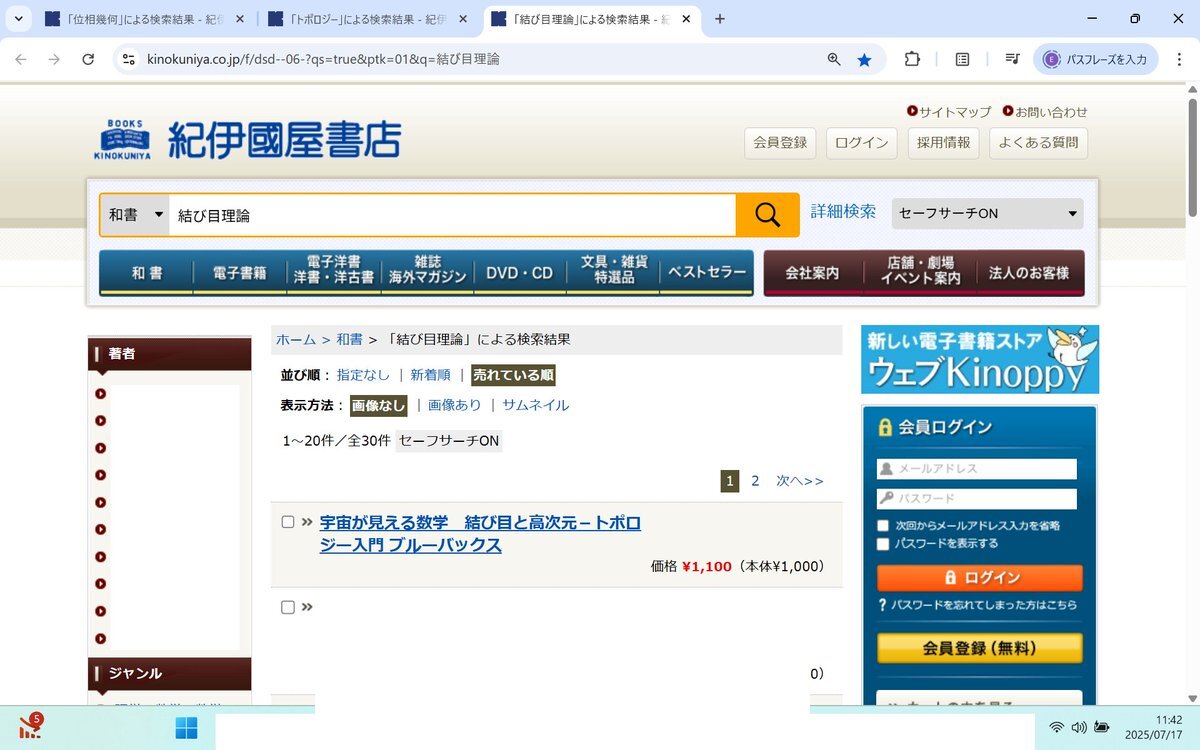This screenshot has width=1200, height=750.
Task: Open the セーフサーチON dropdown
Action: (x=987, y=213)
